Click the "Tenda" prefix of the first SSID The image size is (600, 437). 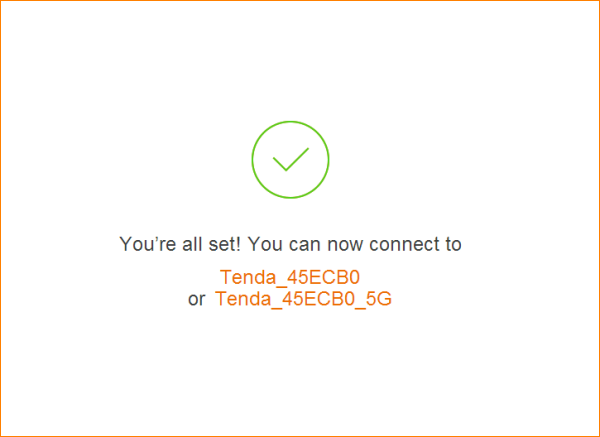[x=248, y=277]
